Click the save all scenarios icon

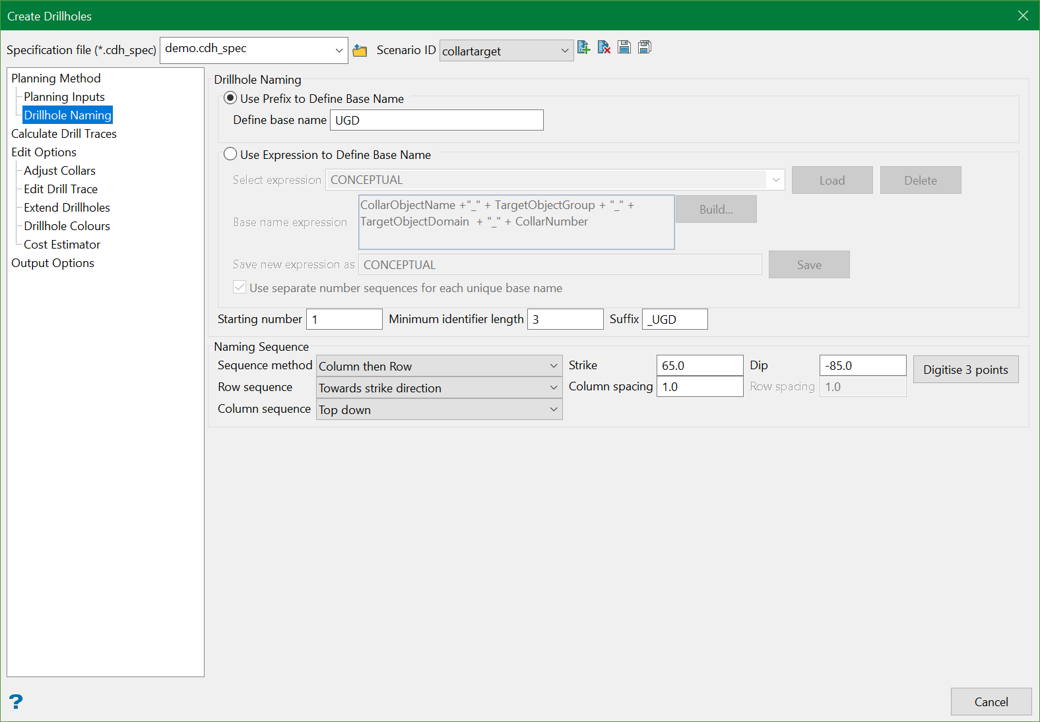[x=645, y=48]
